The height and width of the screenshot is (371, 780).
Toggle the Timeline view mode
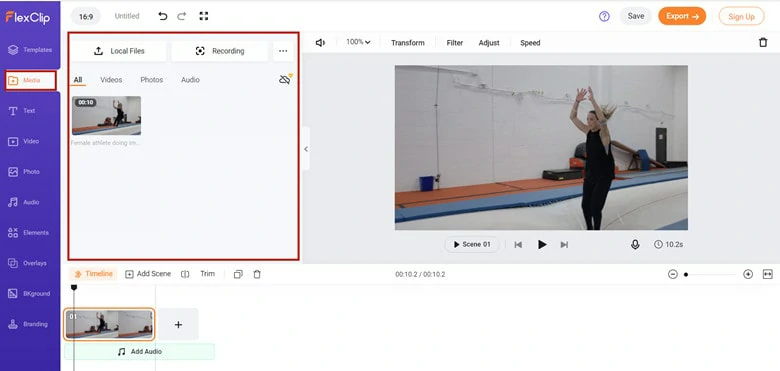94,274
